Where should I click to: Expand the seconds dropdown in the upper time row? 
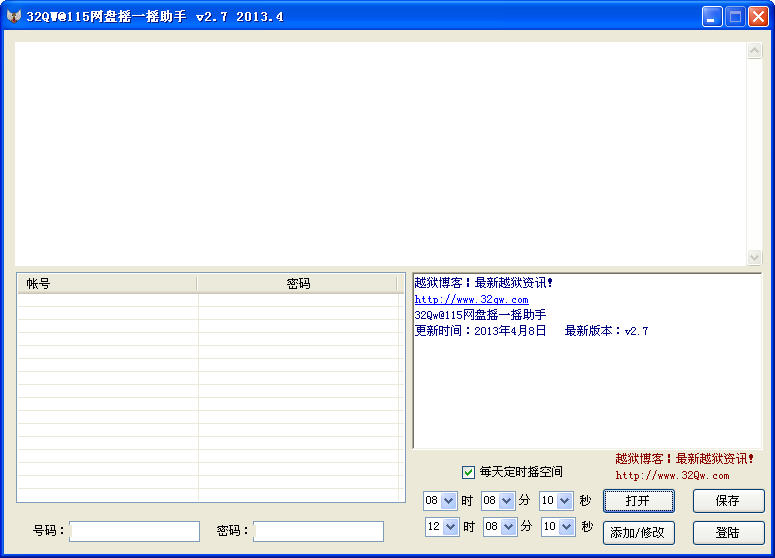(565, 501)
